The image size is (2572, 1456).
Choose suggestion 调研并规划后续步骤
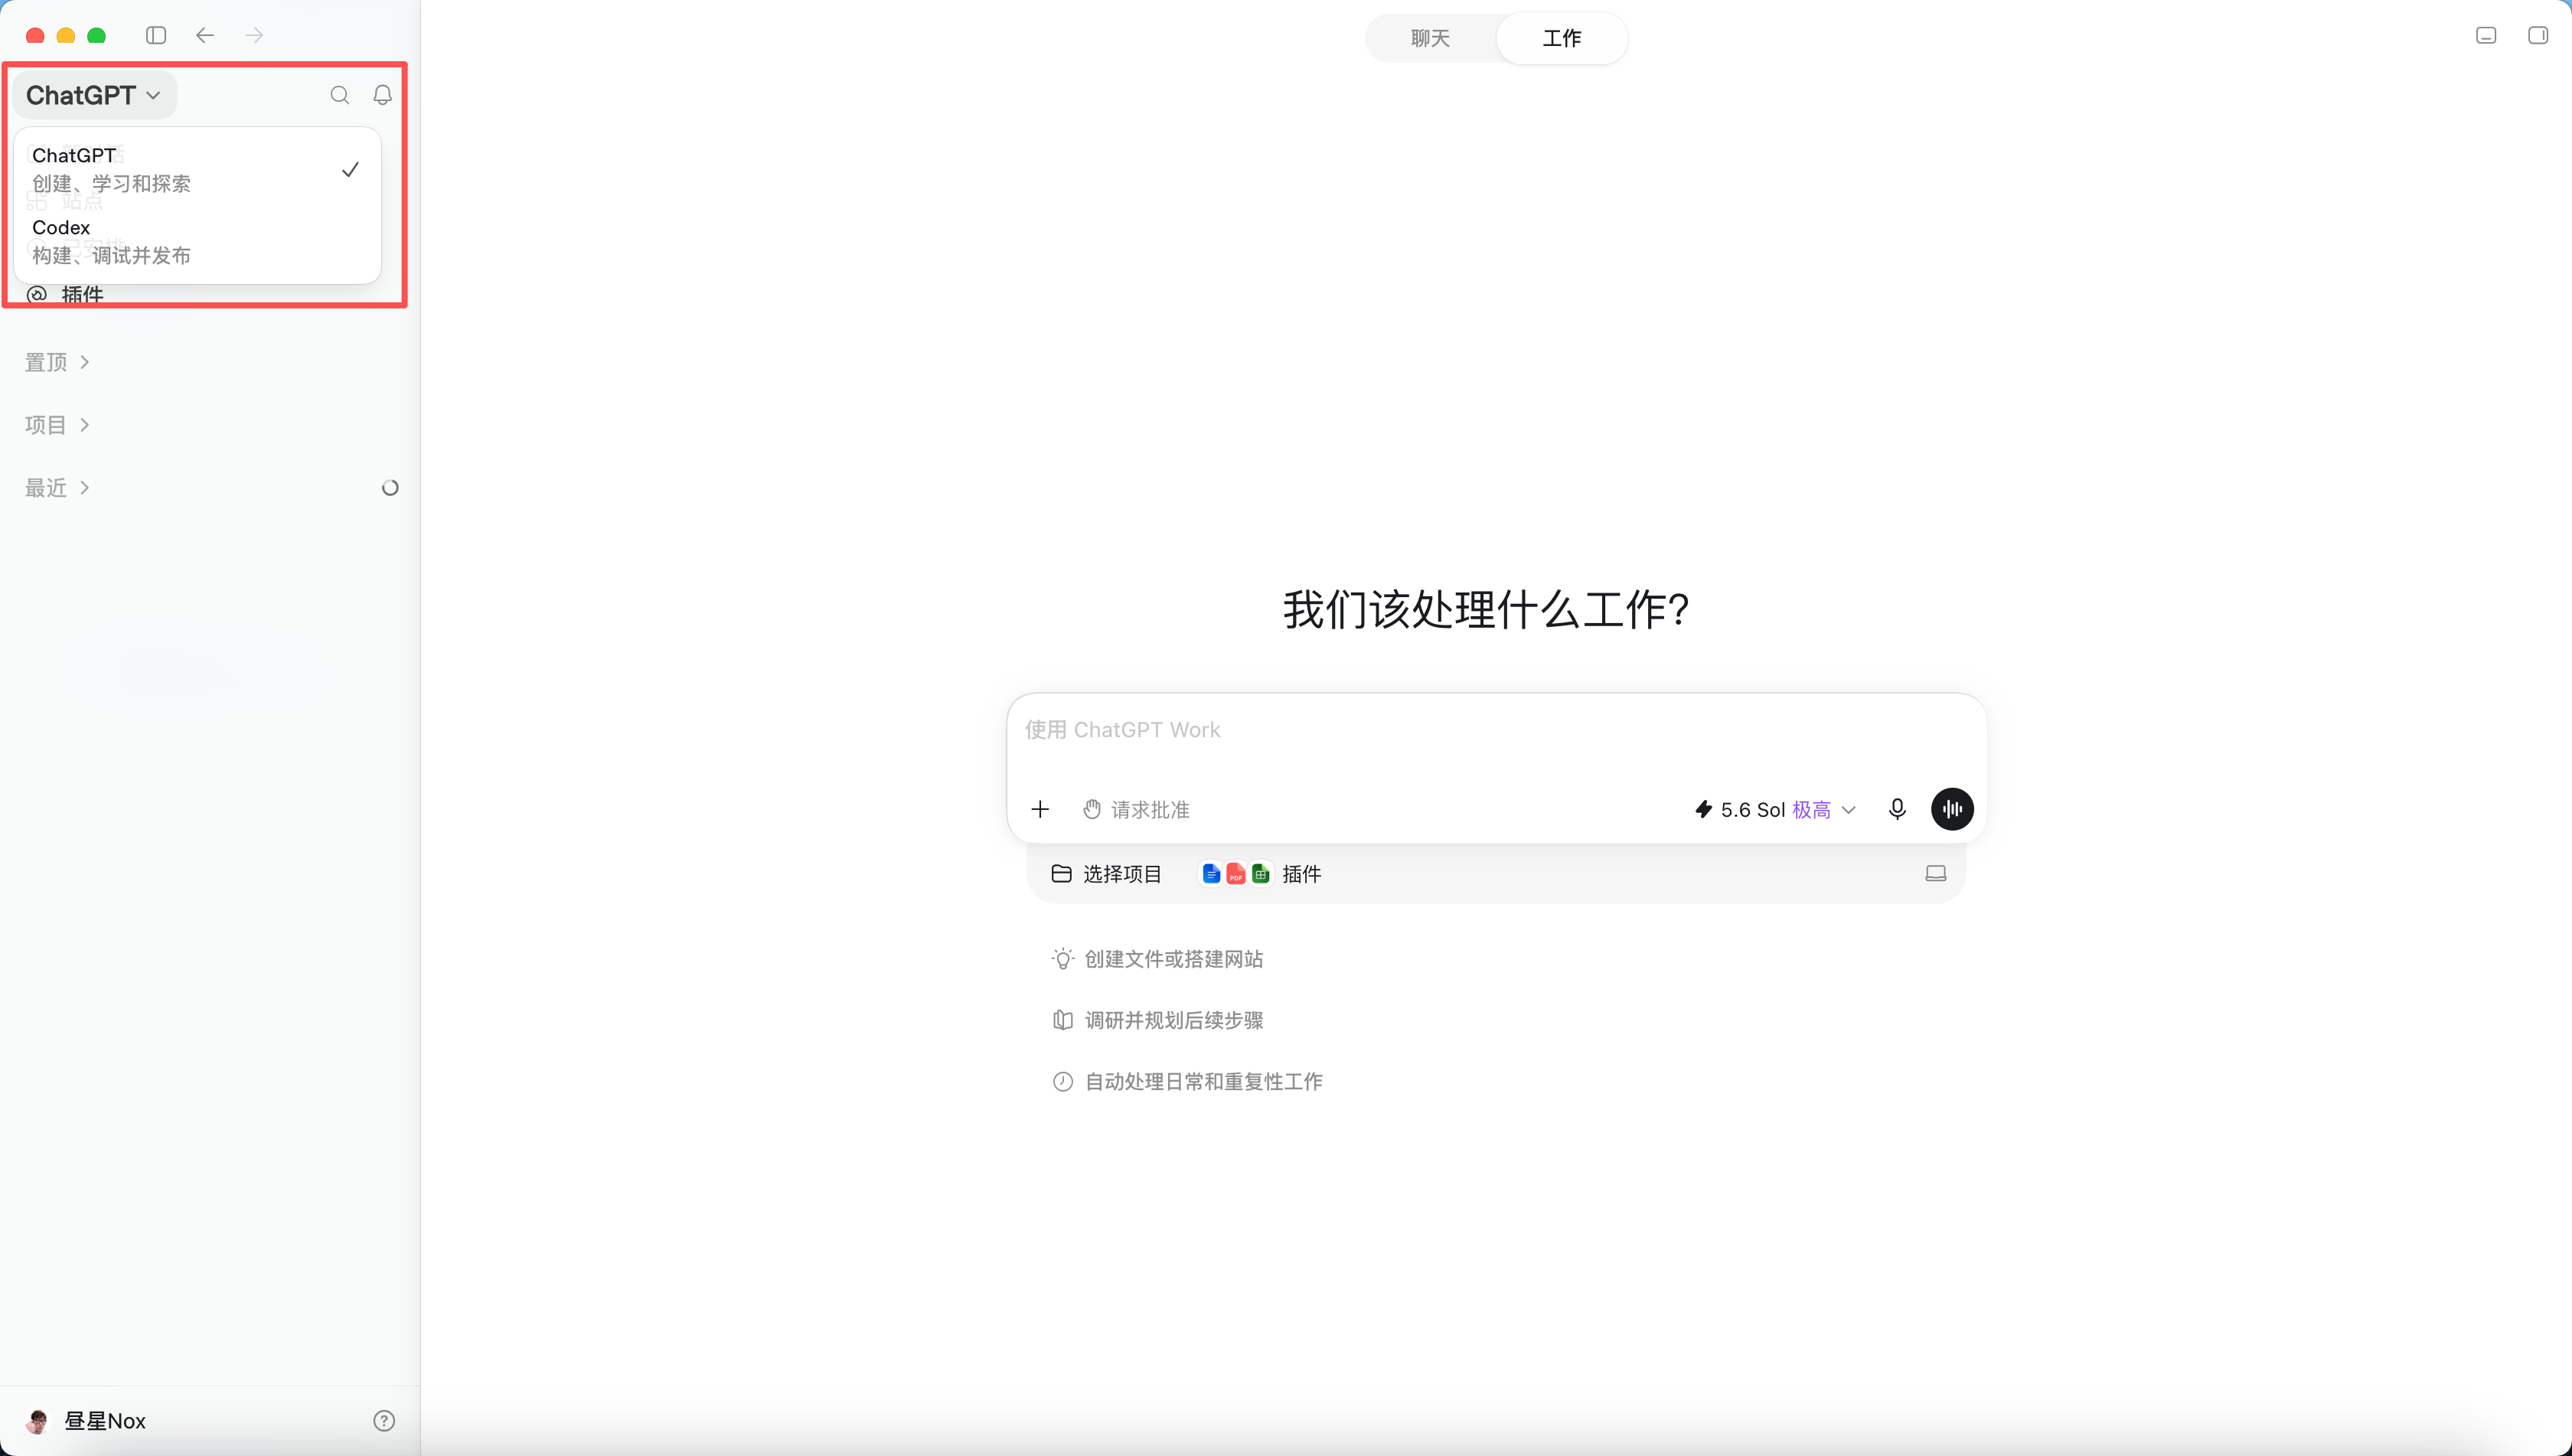point(1157,1020)
